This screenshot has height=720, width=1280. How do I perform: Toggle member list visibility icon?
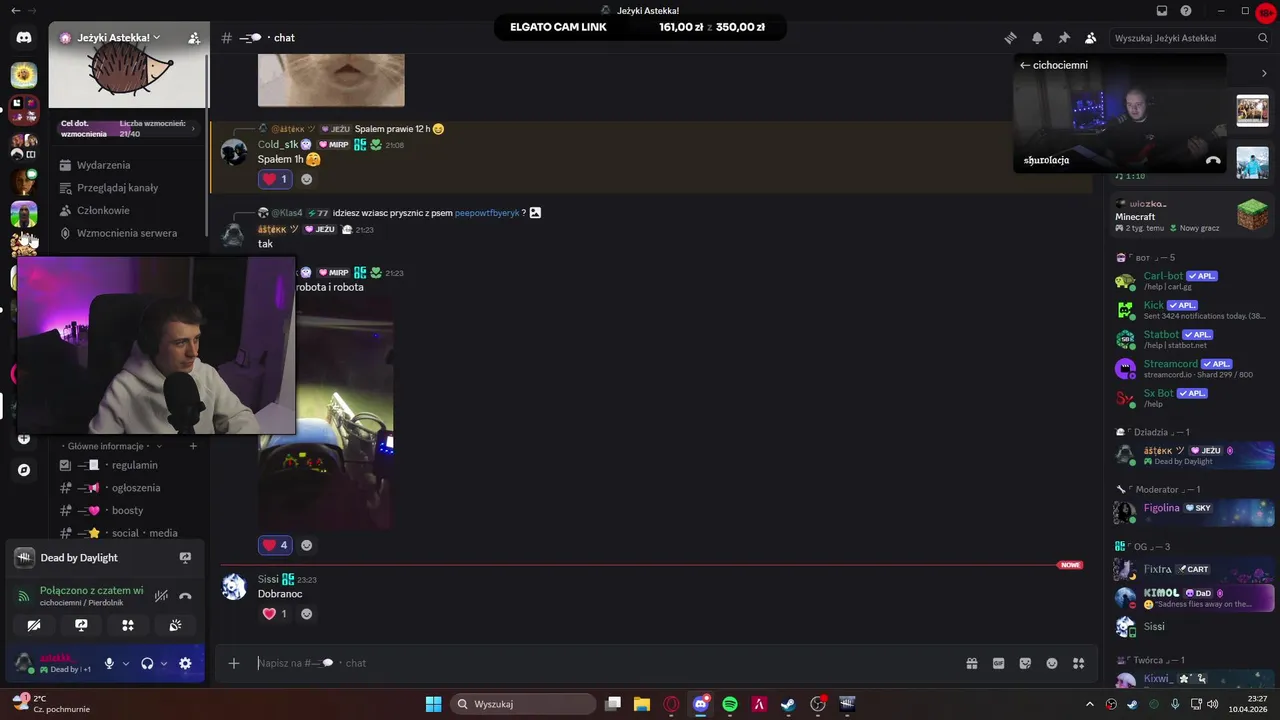coord(1090,38)
